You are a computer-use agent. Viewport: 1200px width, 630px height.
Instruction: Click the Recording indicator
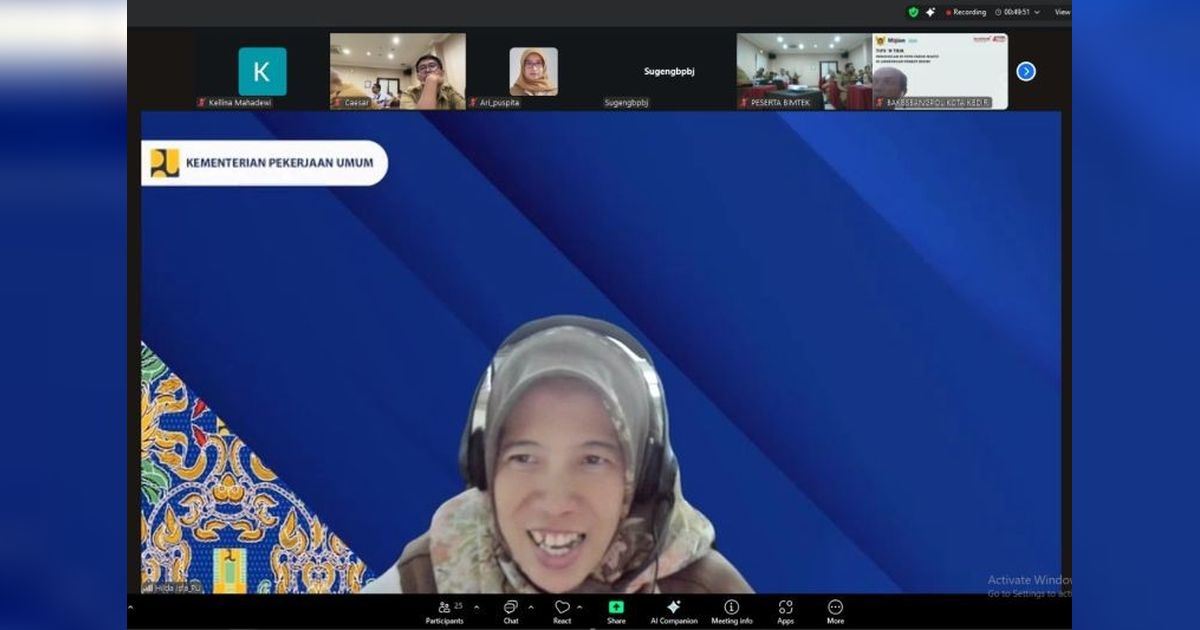point(966,12)
